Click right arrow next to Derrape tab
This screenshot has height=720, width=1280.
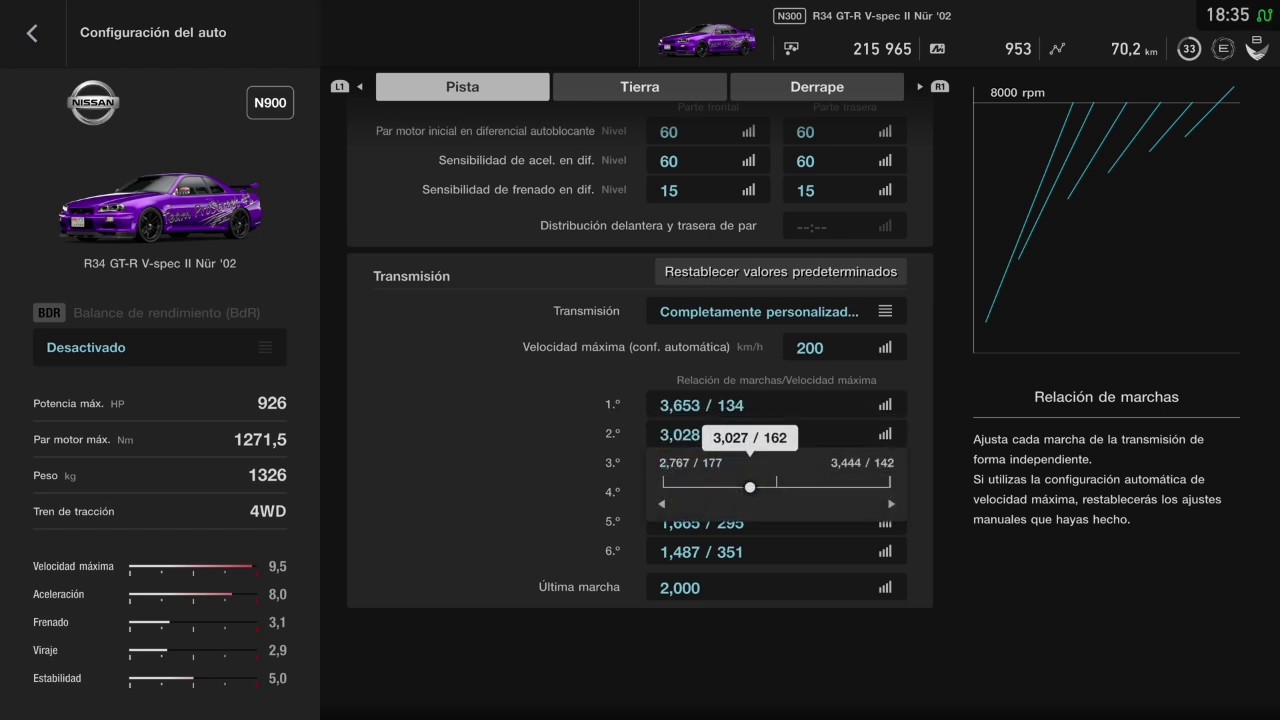tap(920, 87)
